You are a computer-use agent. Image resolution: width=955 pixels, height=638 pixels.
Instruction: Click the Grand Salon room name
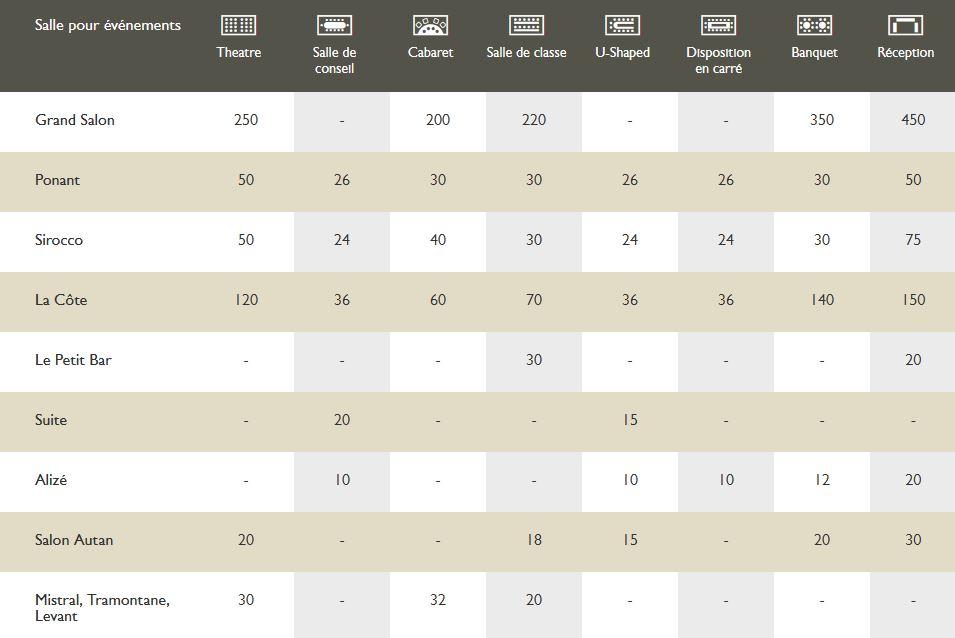pos(75,120)
